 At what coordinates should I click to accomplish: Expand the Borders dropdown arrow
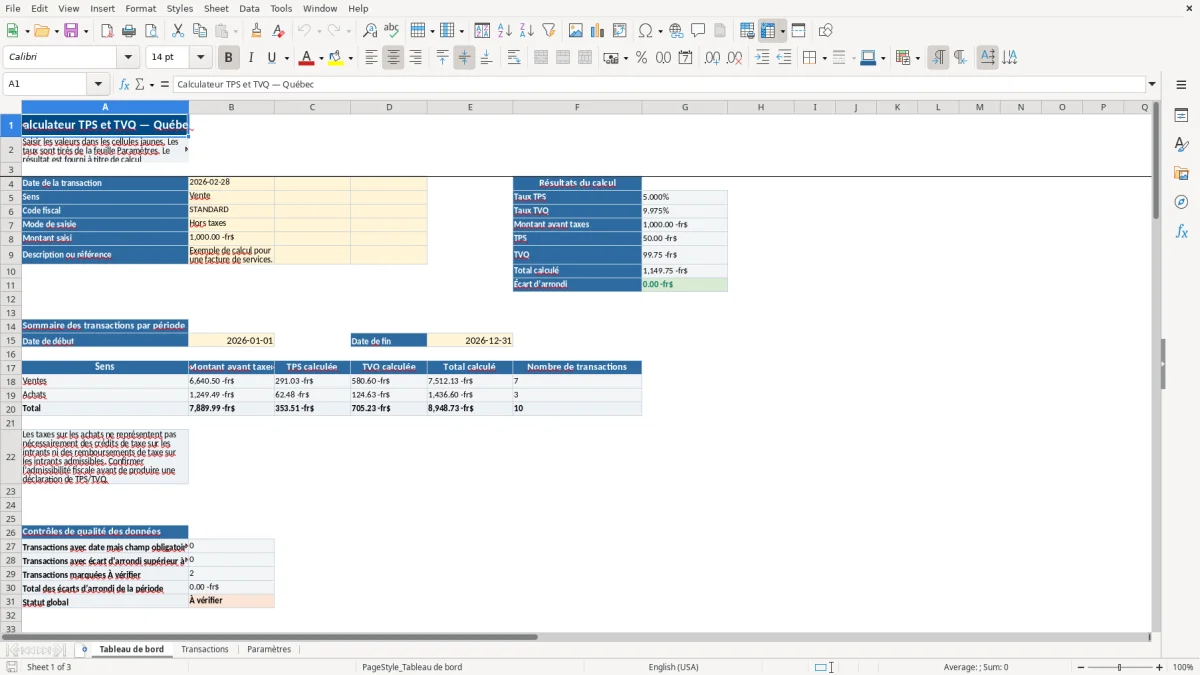(x=823, y=58)
